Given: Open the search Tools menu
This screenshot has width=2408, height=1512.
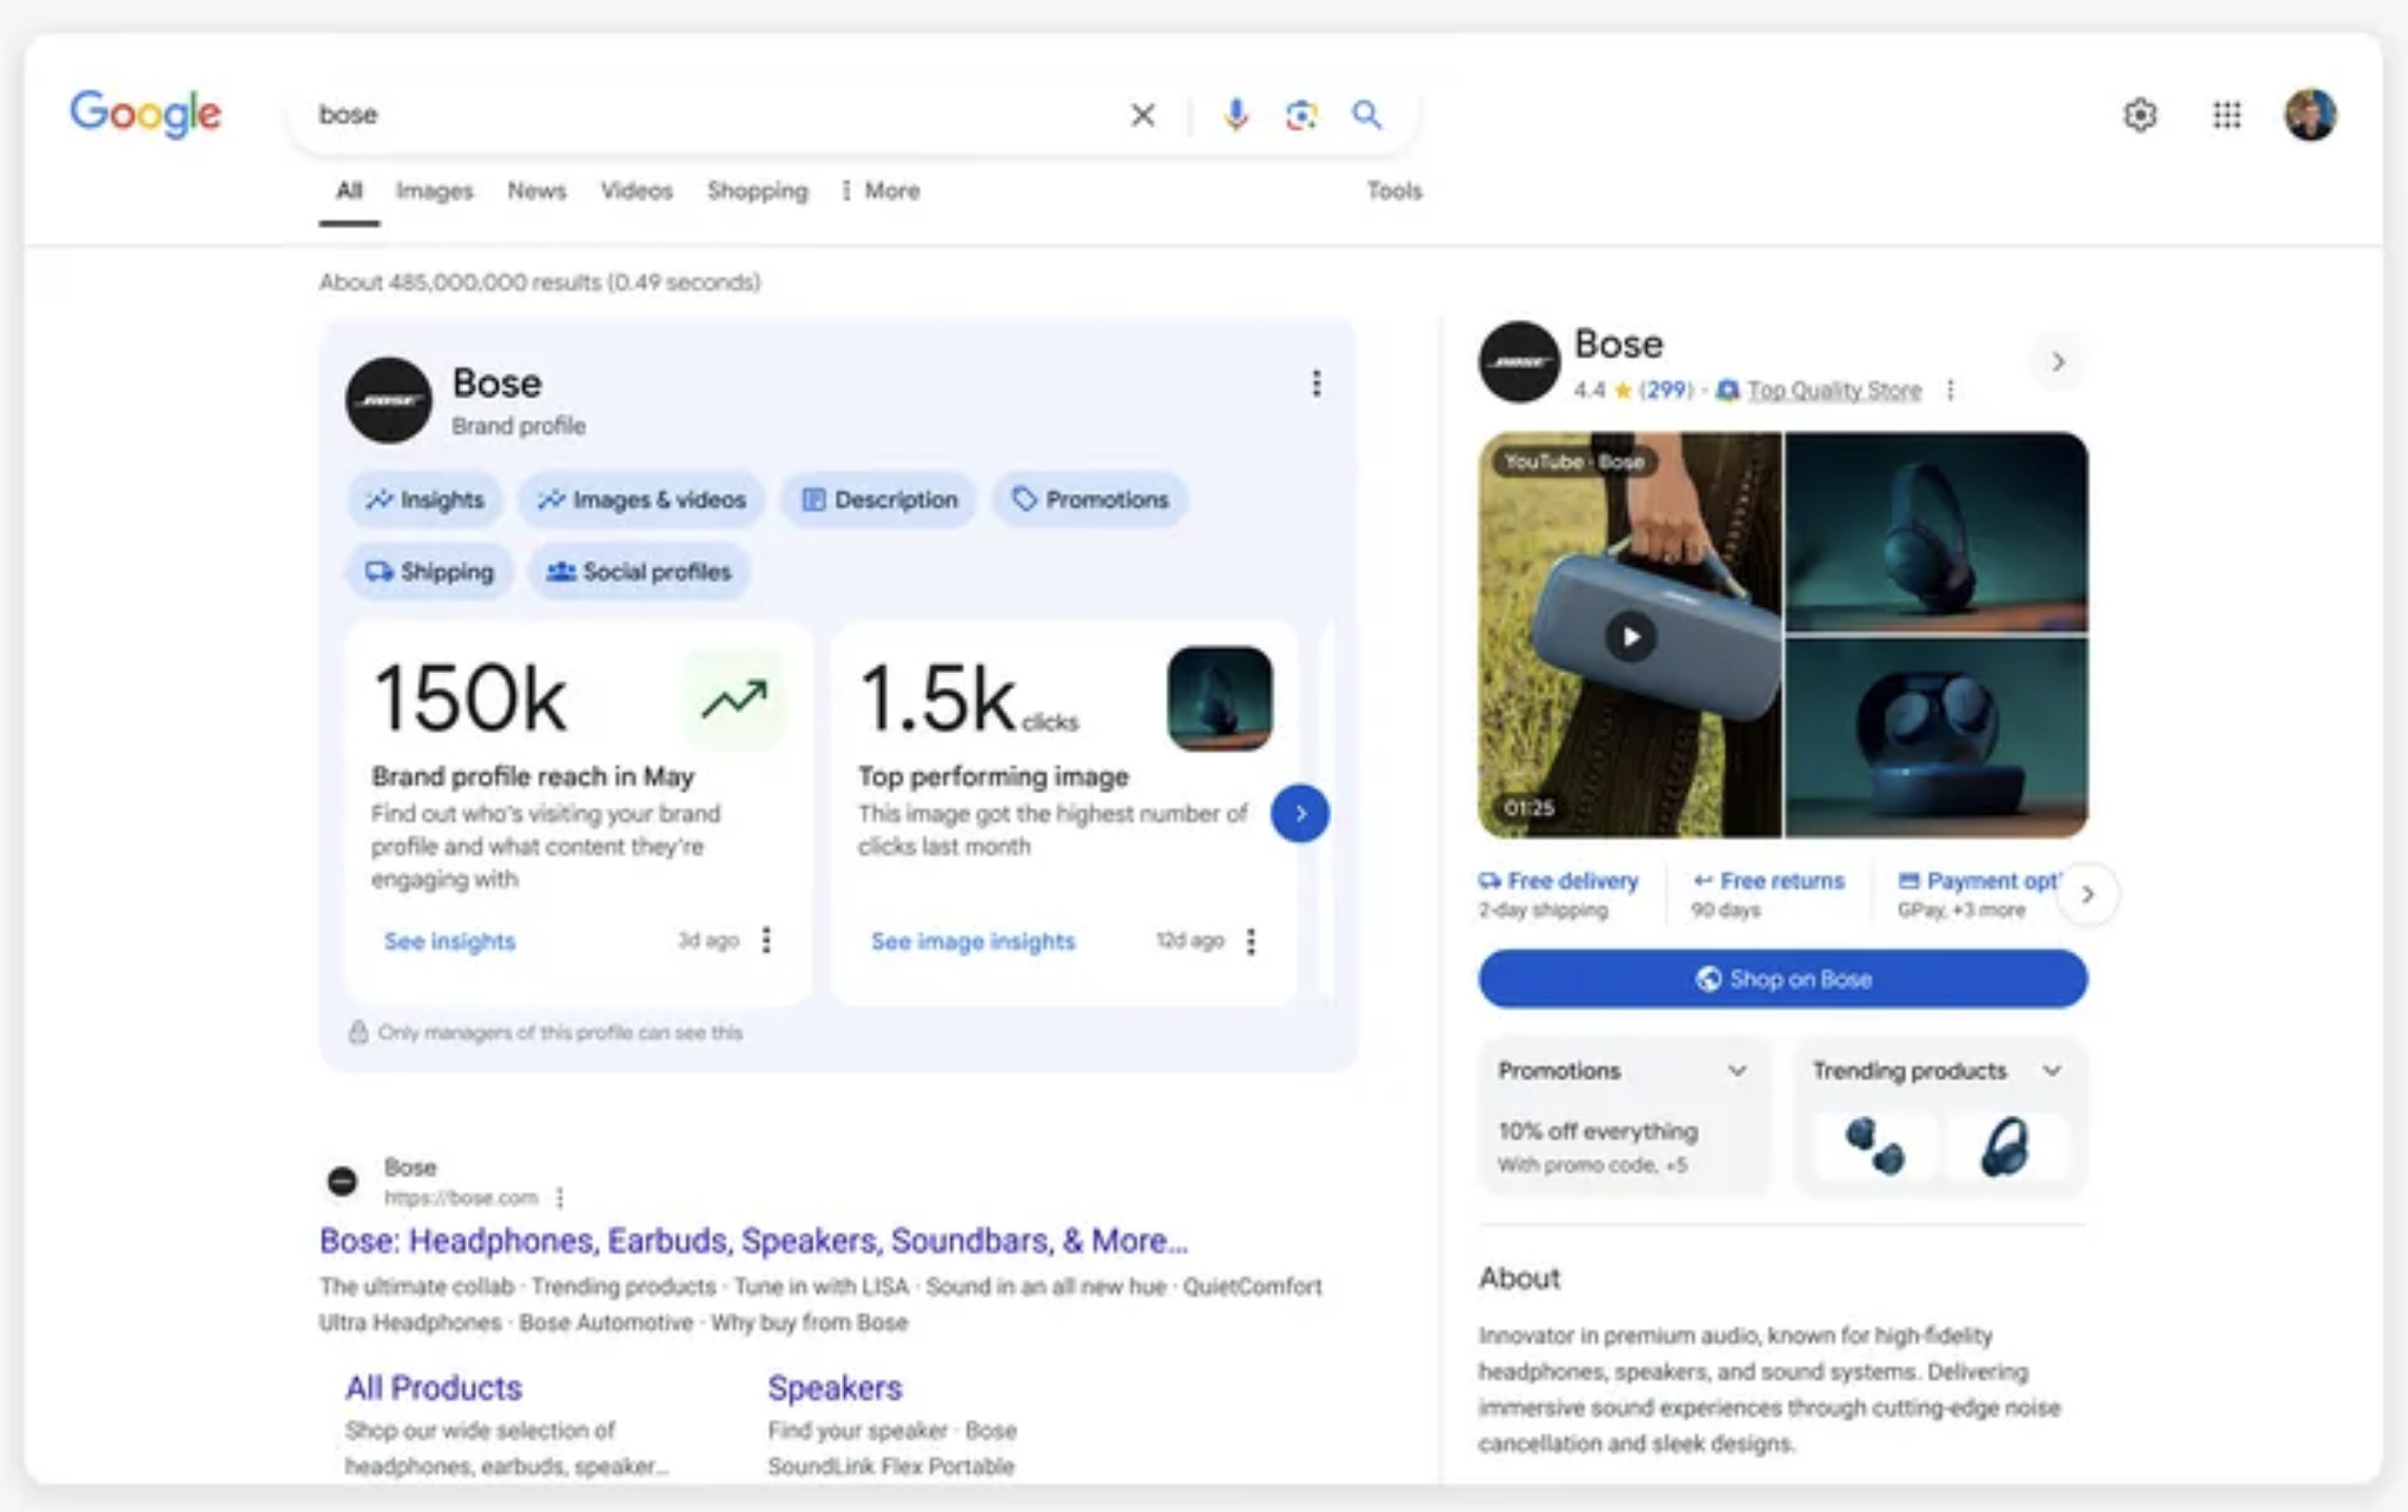Looking at the screenshot, I should click(1394, 190).
